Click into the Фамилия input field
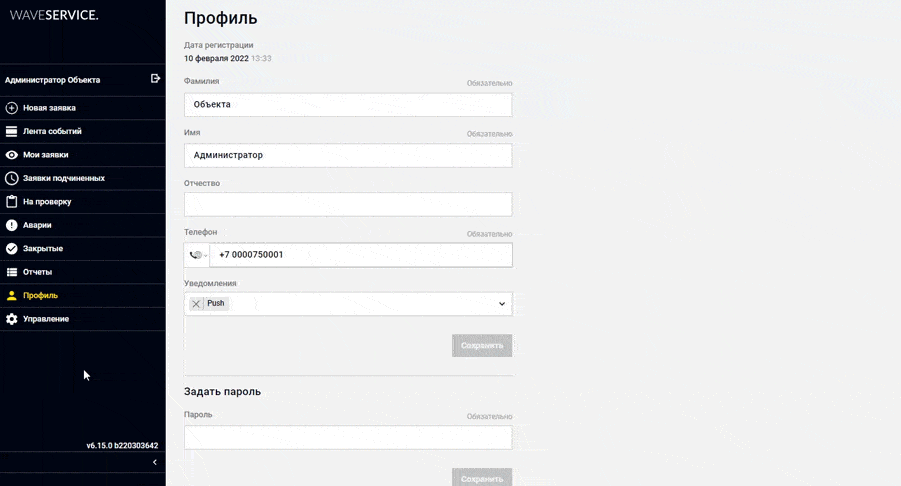 point(348,105)
